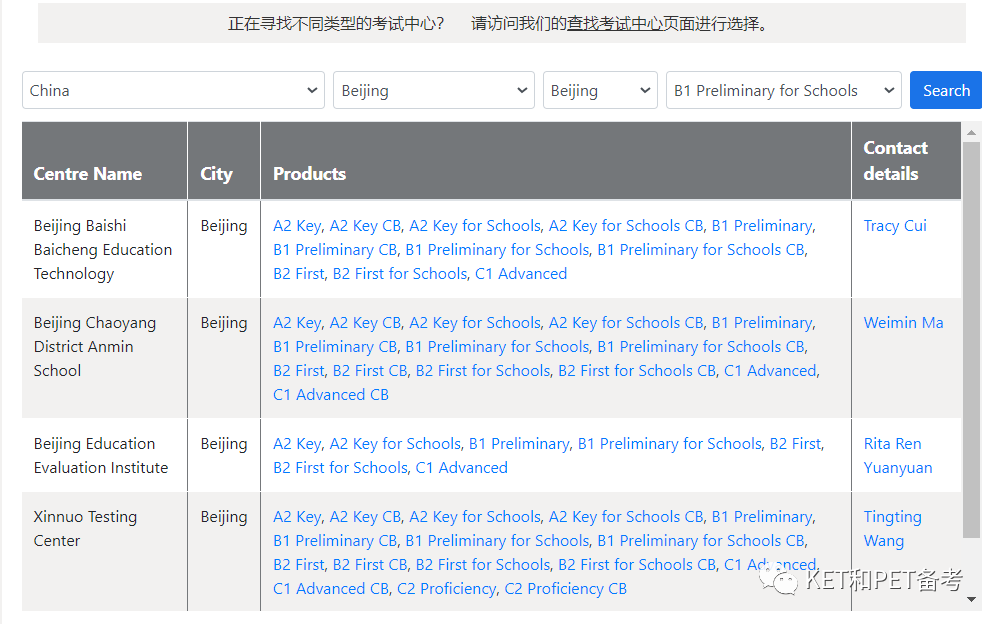
Task: Click C2 Proficiency CB link in Xinnuo row
Action: [x=565, y=589]
